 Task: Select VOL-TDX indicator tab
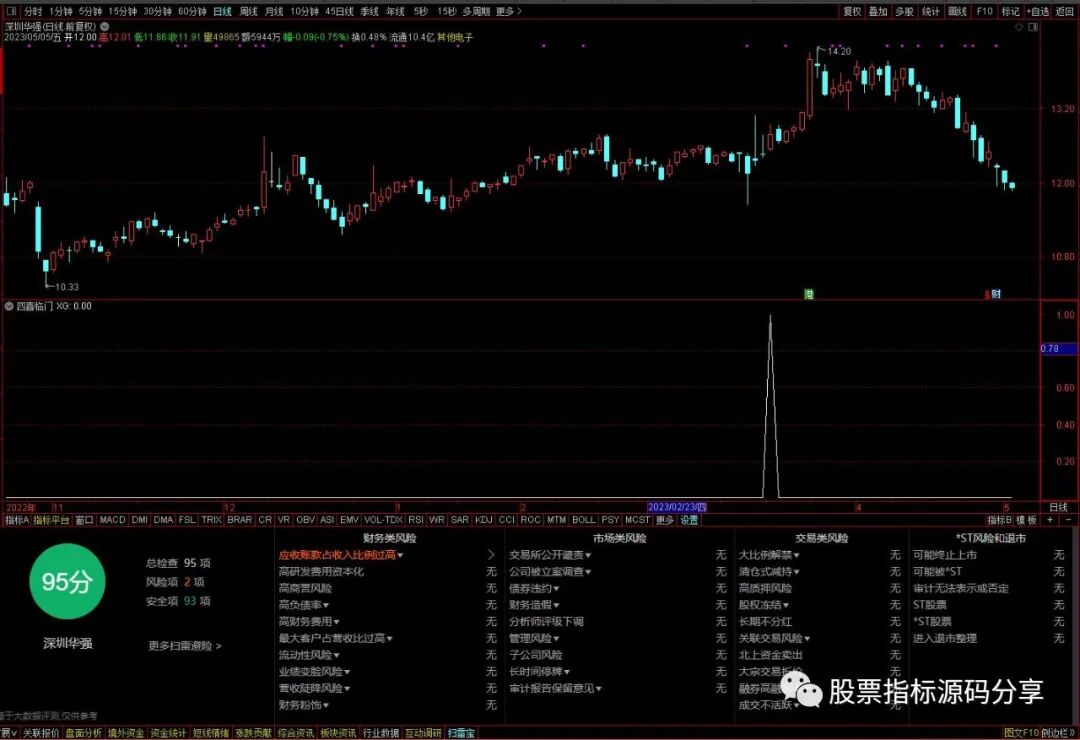pos(383,520)
